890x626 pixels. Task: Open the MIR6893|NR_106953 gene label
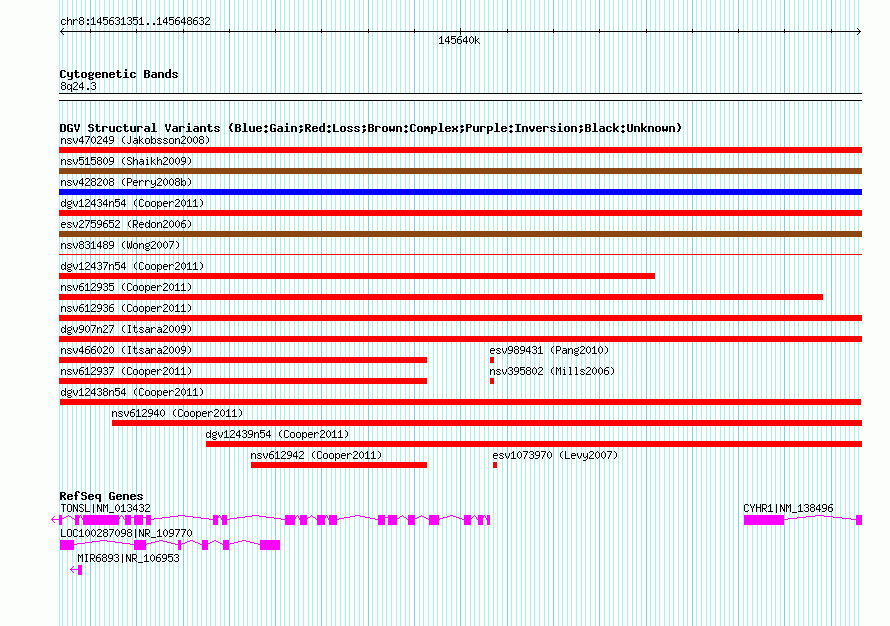coord(128,558)
